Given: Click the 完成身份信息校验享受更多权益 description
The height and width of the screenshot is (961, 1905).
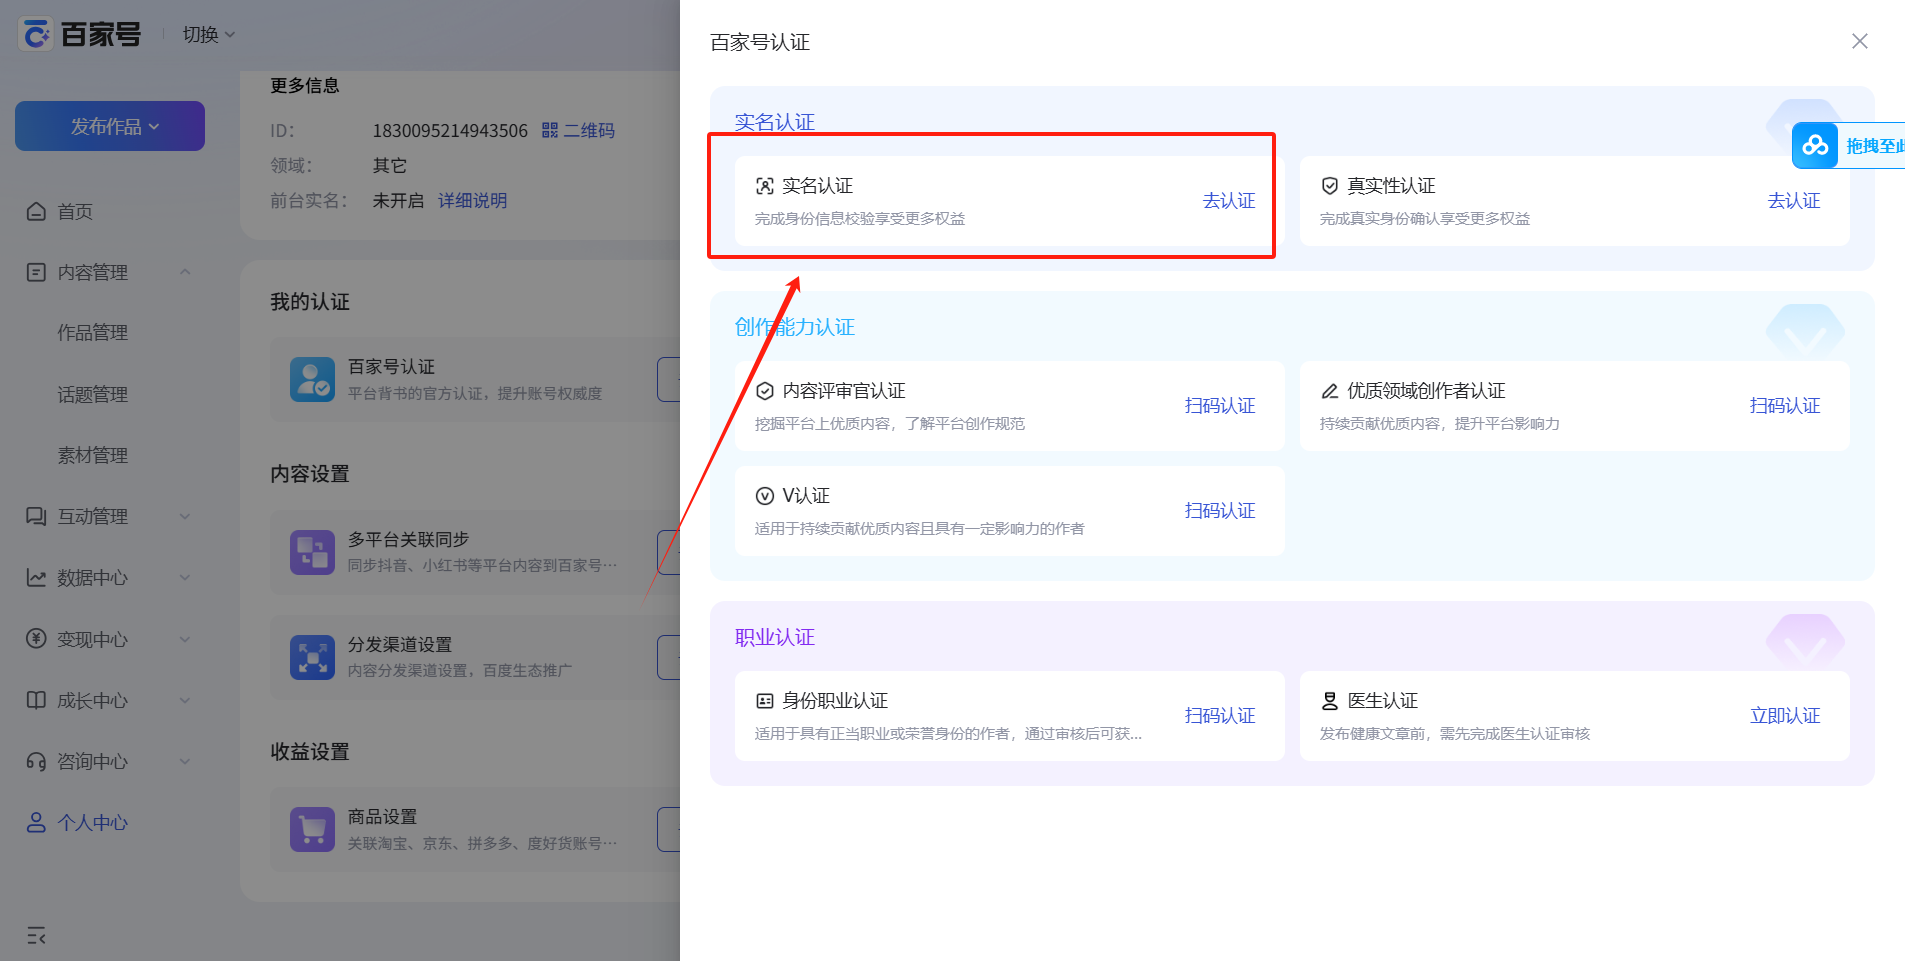Looking at the screenshot, I should pos(860,219).
